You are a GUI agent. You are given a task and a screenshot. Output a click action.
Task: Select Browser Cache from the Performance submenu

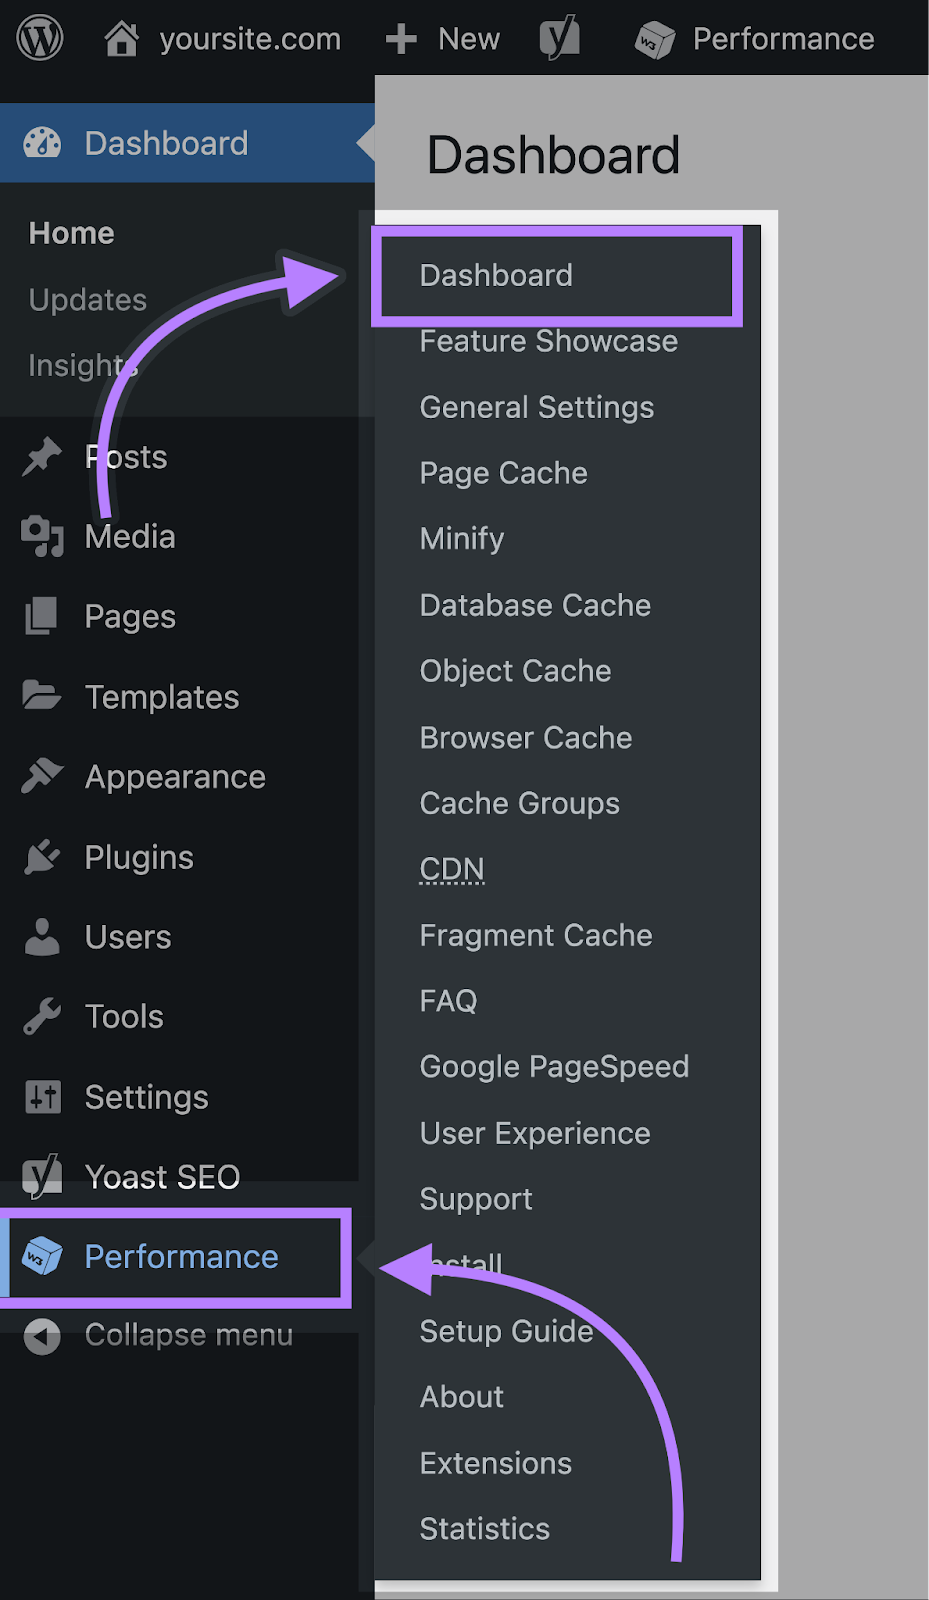(525, 737)
